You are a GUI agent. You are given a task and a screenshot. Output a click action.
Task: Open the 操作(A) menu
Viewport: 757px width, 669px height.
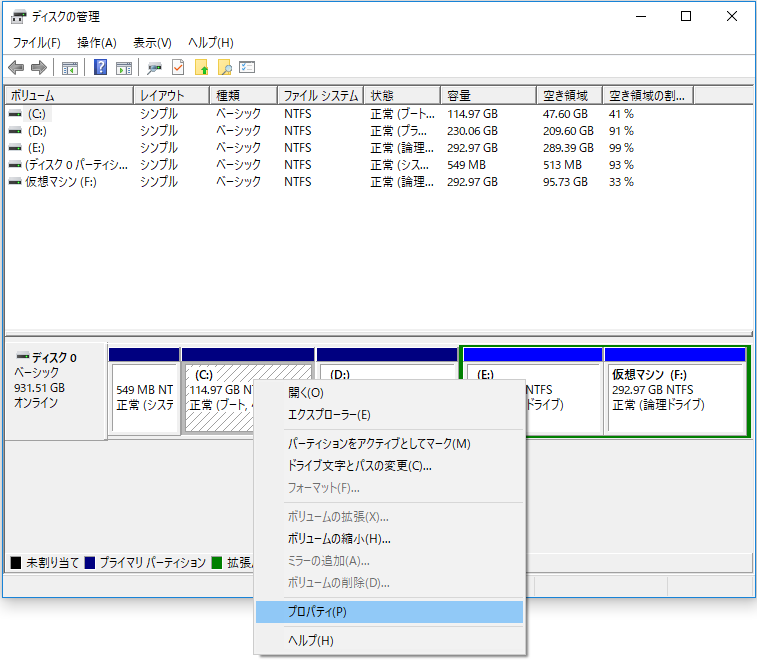tap(97, 43)
